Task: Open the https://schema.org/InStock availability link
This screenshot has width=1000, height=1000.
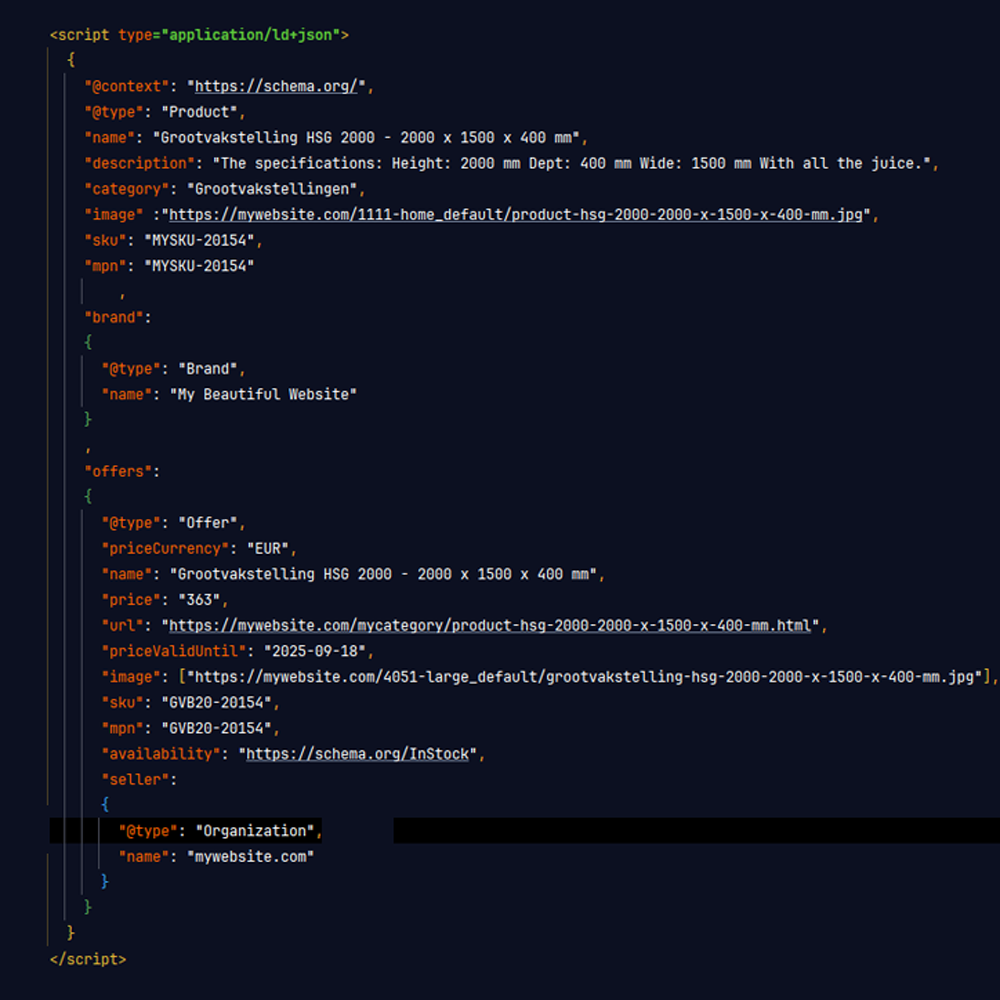Action: click(x=357, y=754)
